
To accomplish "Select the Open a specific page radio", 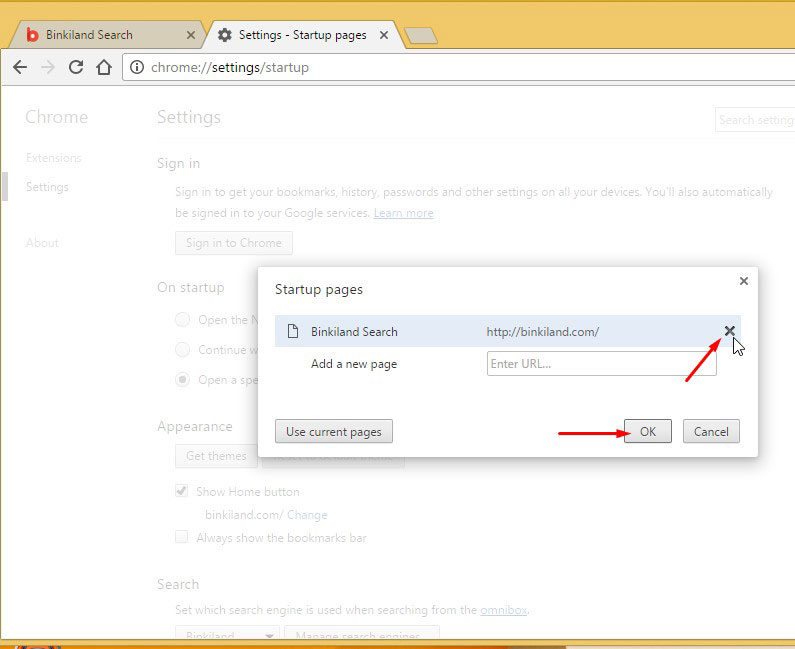I will click(x=183, y=380).
